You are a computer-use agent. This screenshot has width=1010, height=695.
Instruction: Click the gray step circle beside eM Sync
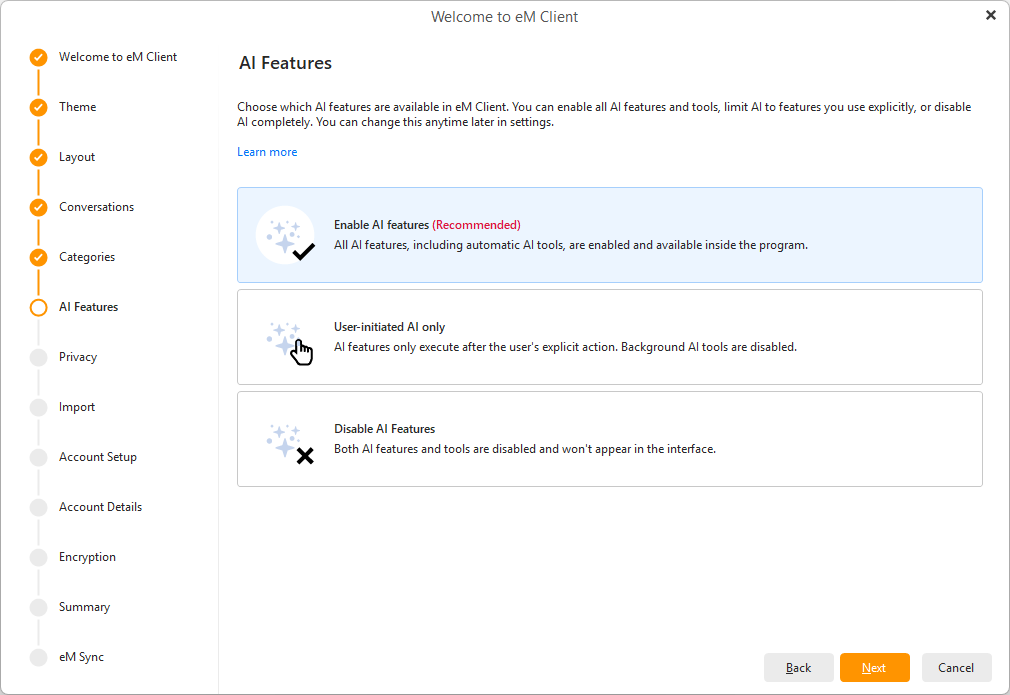click(x=39, y=657)
